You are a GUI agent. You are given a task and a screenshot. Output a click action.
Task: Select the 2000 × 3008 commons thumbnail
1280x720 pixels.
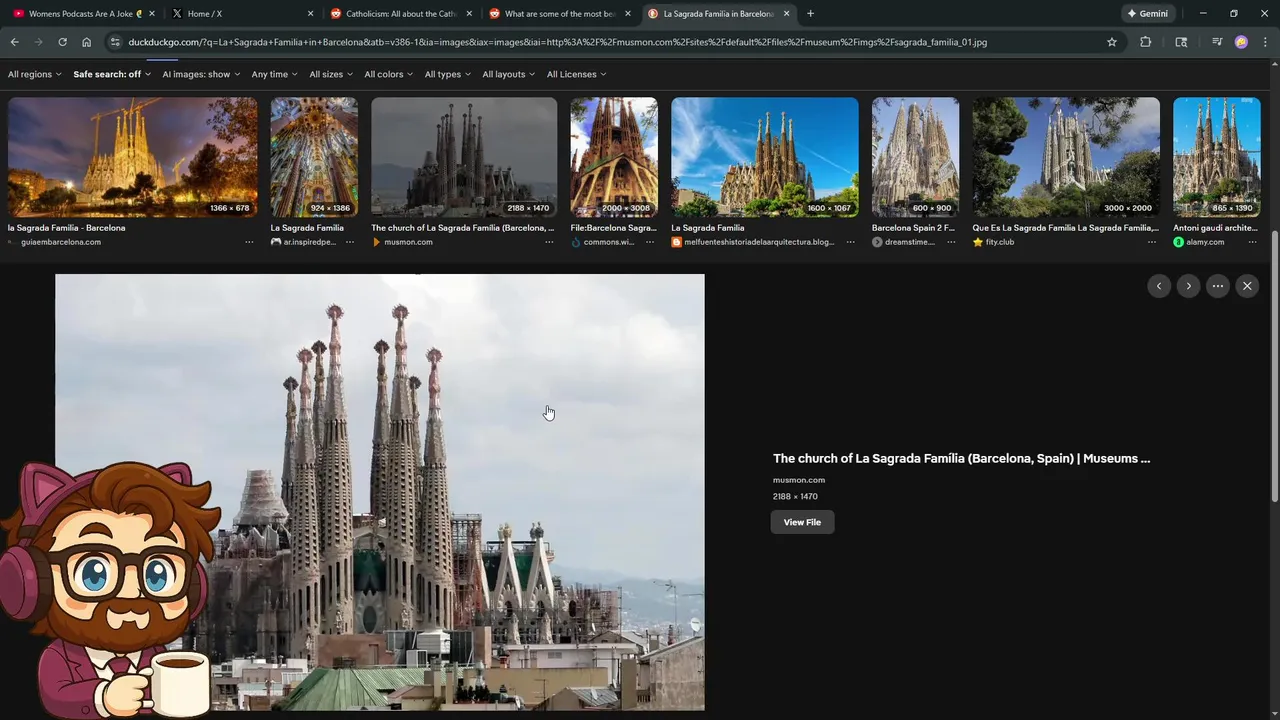tap(614, 157)
